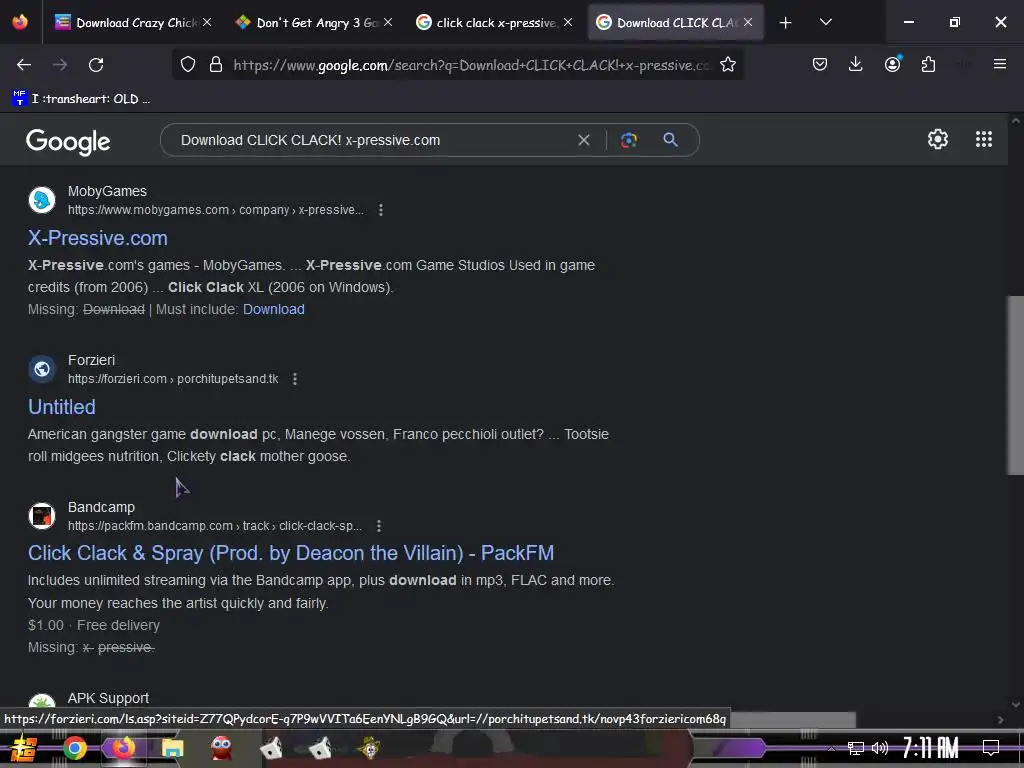Open the X-Pressive.com result link
The height and width of the screenshot is (768, 1024).
pos(98,238)
